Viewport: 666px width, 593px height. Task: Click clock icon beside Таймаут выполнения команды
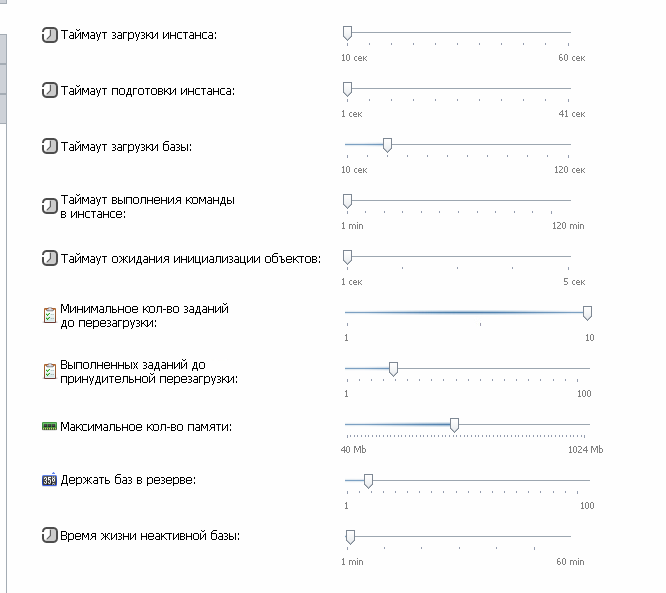49,206
